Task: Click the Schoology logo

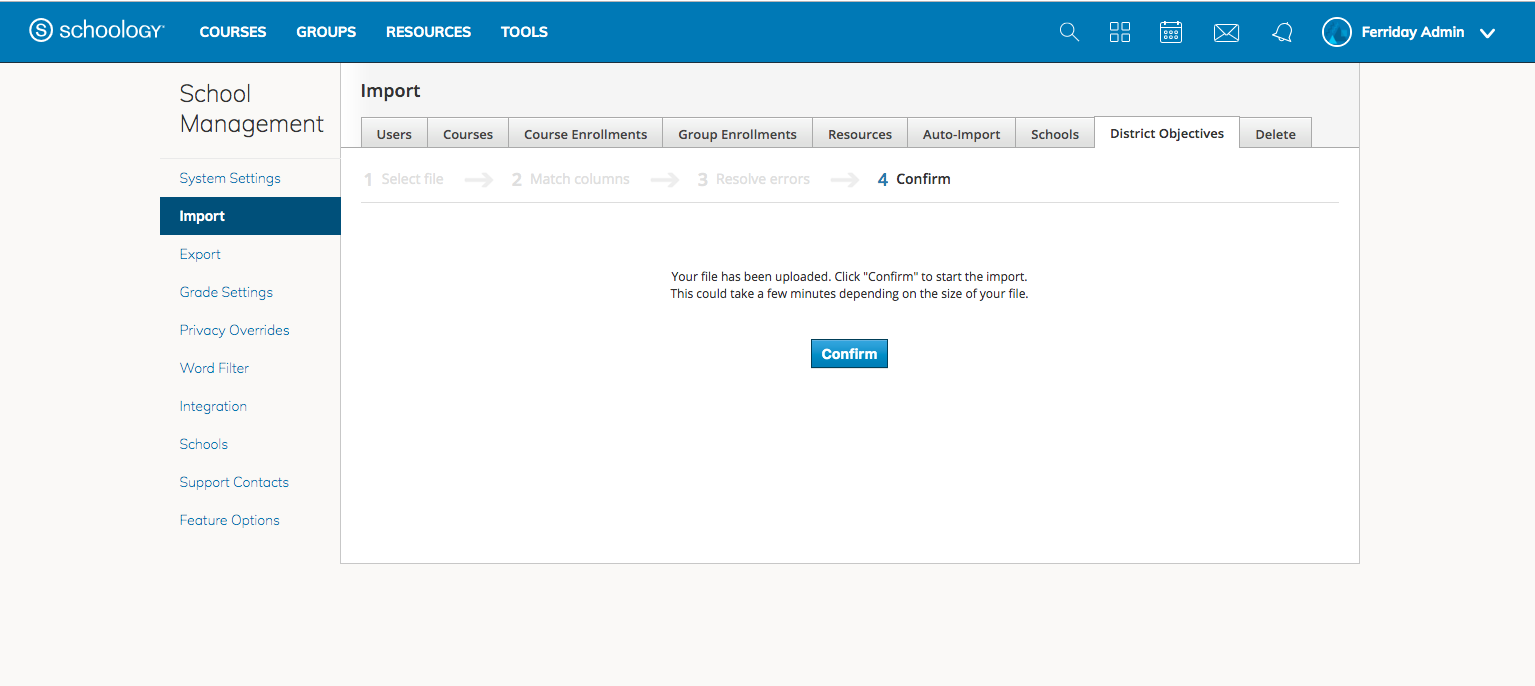Action: coord(96,31)
